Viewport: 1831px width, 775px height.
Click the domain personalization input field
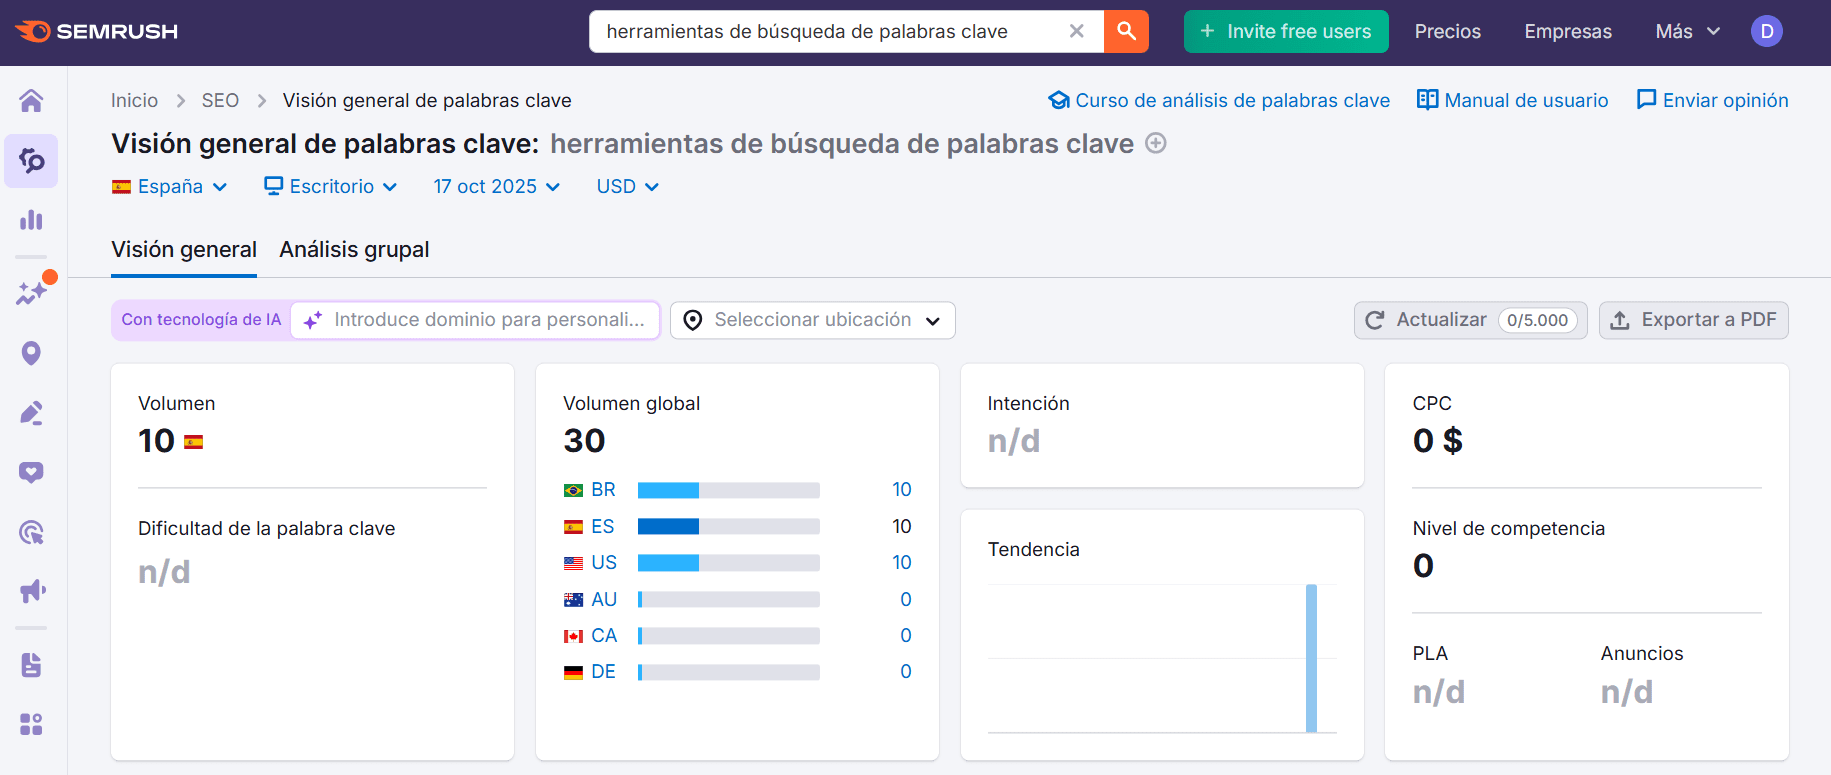pos(488,320)
